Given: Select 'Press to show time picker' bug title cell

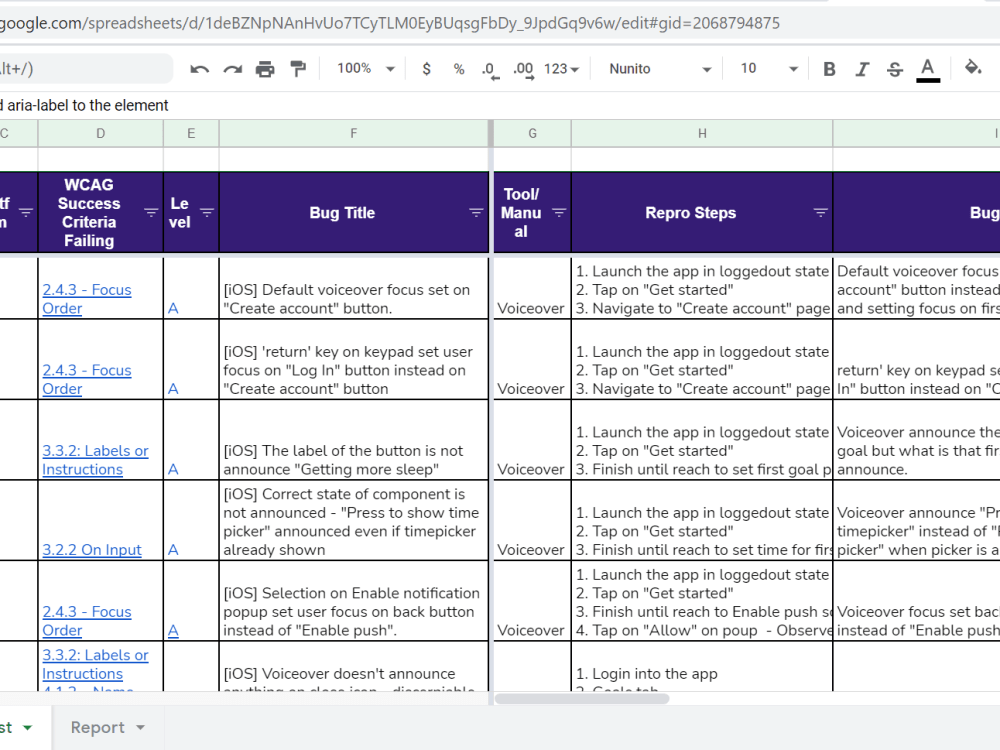Looking at the screenshot, I should point(354,520).
